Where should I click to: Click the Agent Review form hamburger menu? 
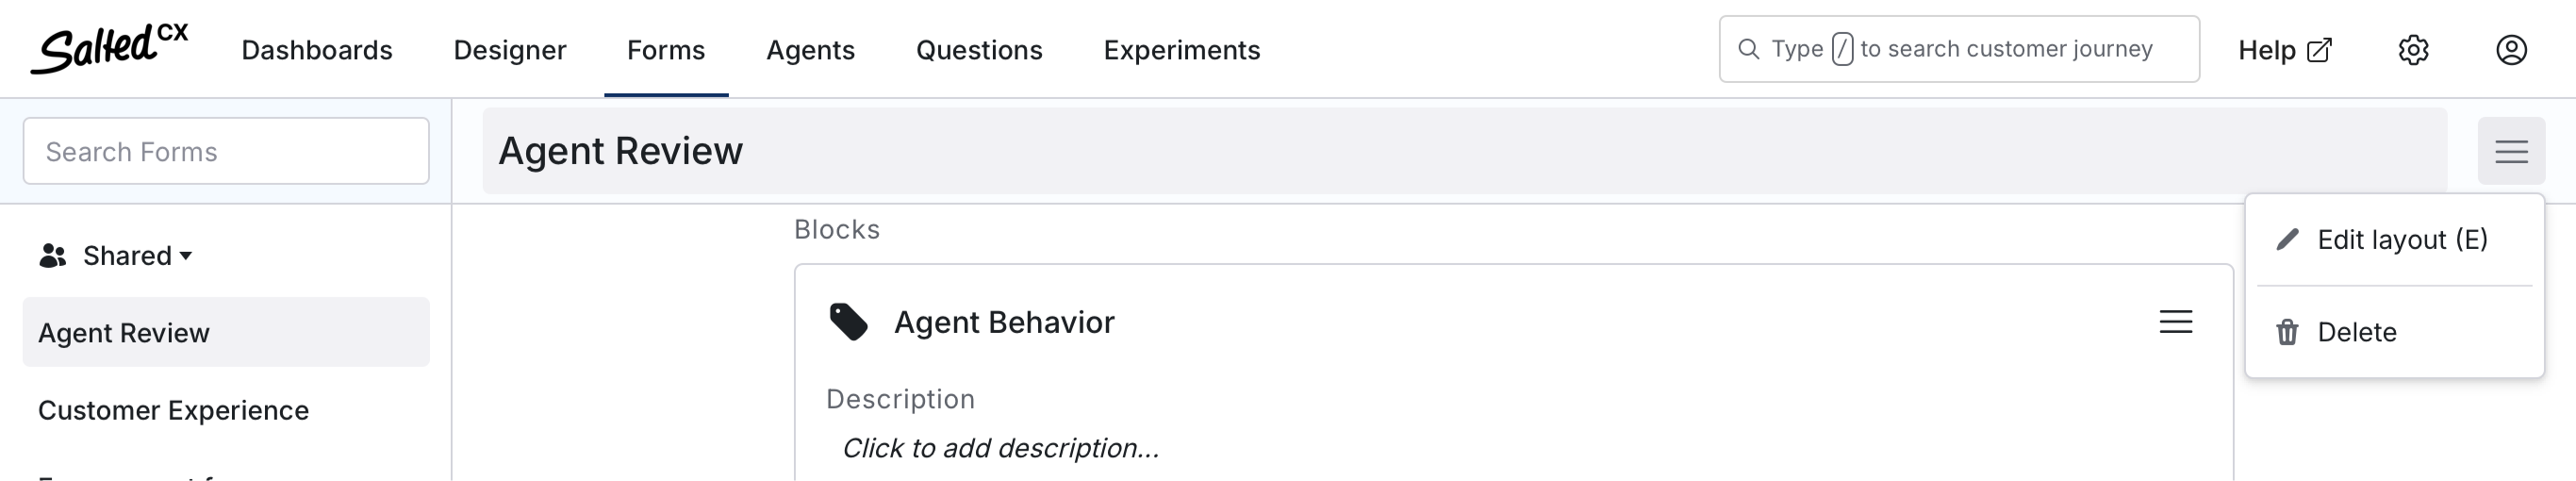pyautogui.click(x=2511, y=152)
